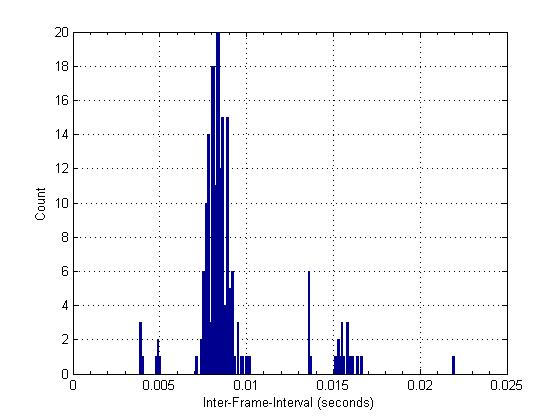The image size is (560, 420).
Task: Click the tallest histogram bar reaching count 20
Action: click(218, 203)
